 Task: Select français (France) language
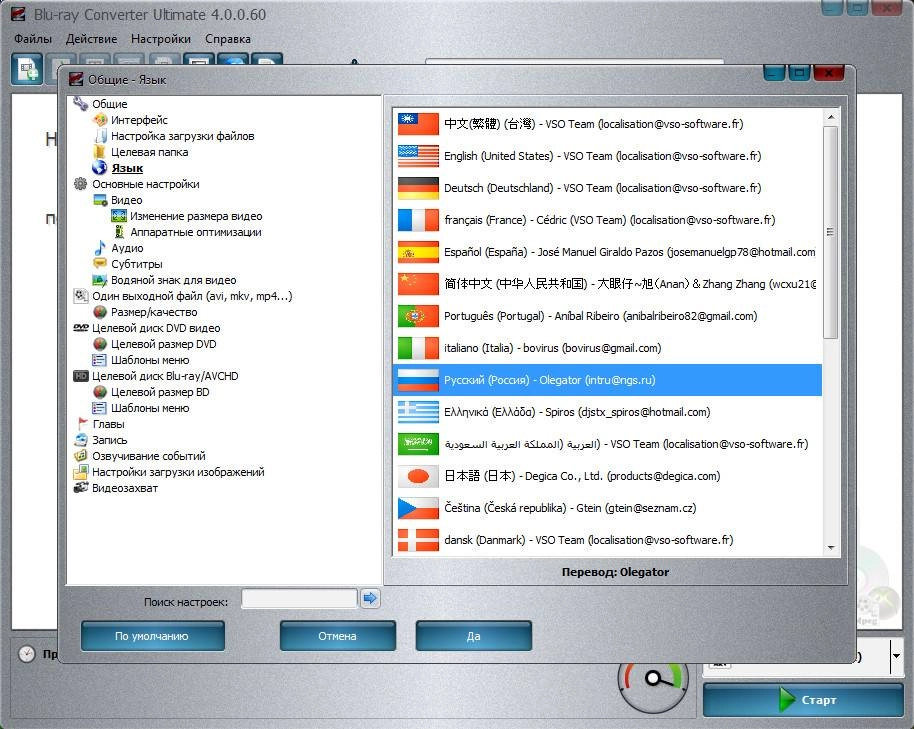coord(607,220)
